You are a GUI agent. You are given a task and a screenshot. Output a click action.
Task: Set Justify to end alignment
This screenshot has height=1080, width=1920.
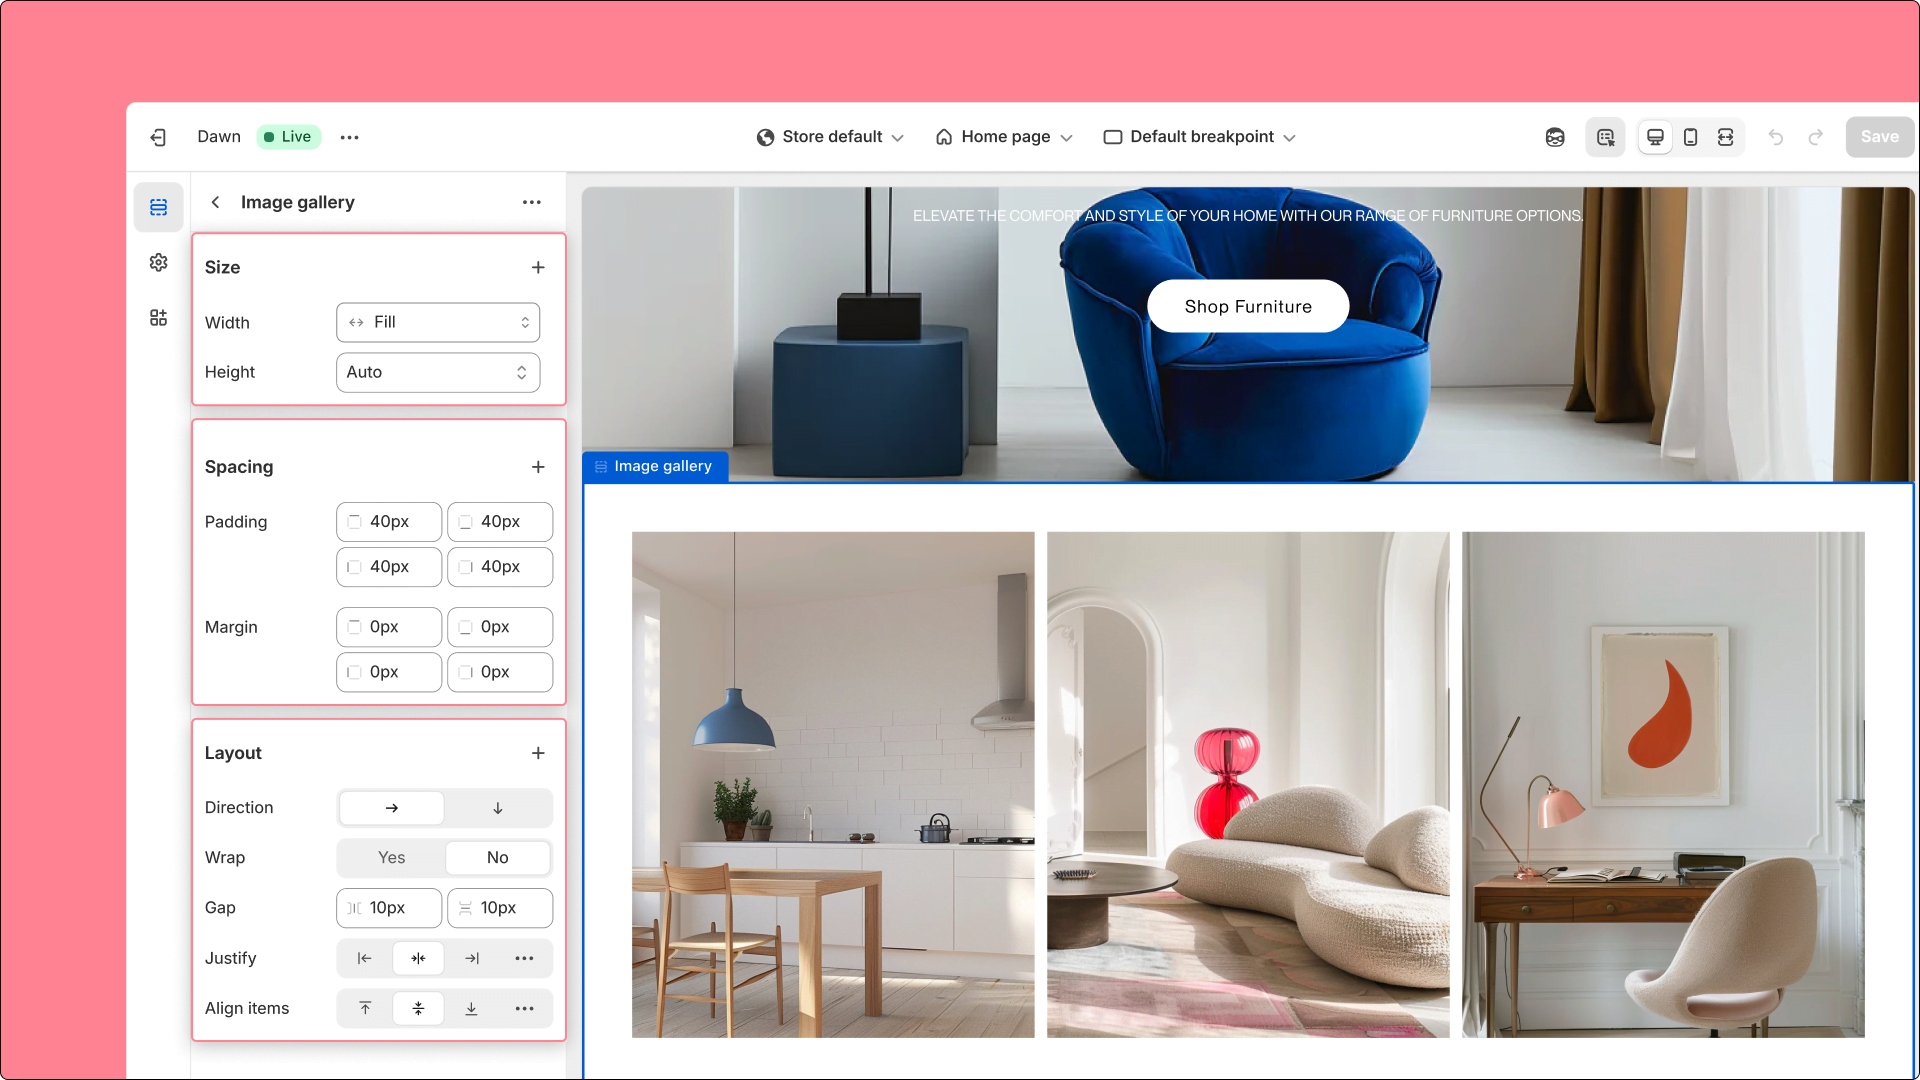(472, 958)
